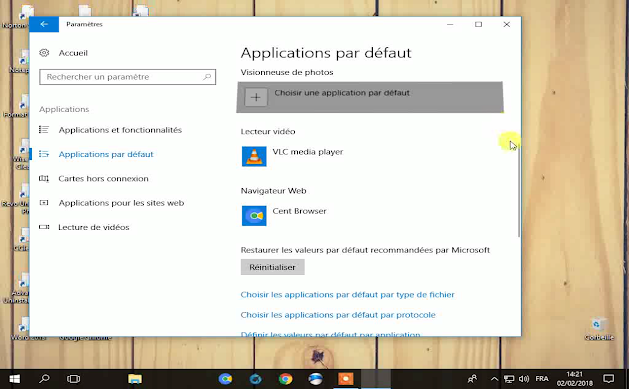The width and height of the screenshot is (629, 389).
Task: Click the Applications par défaut sidebar icon
Action: pos(44,154)
